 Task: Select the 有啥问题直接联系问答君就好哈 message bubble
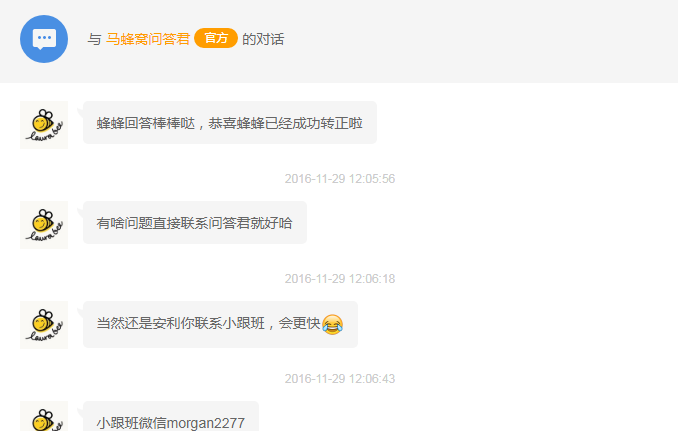[195, 222]
